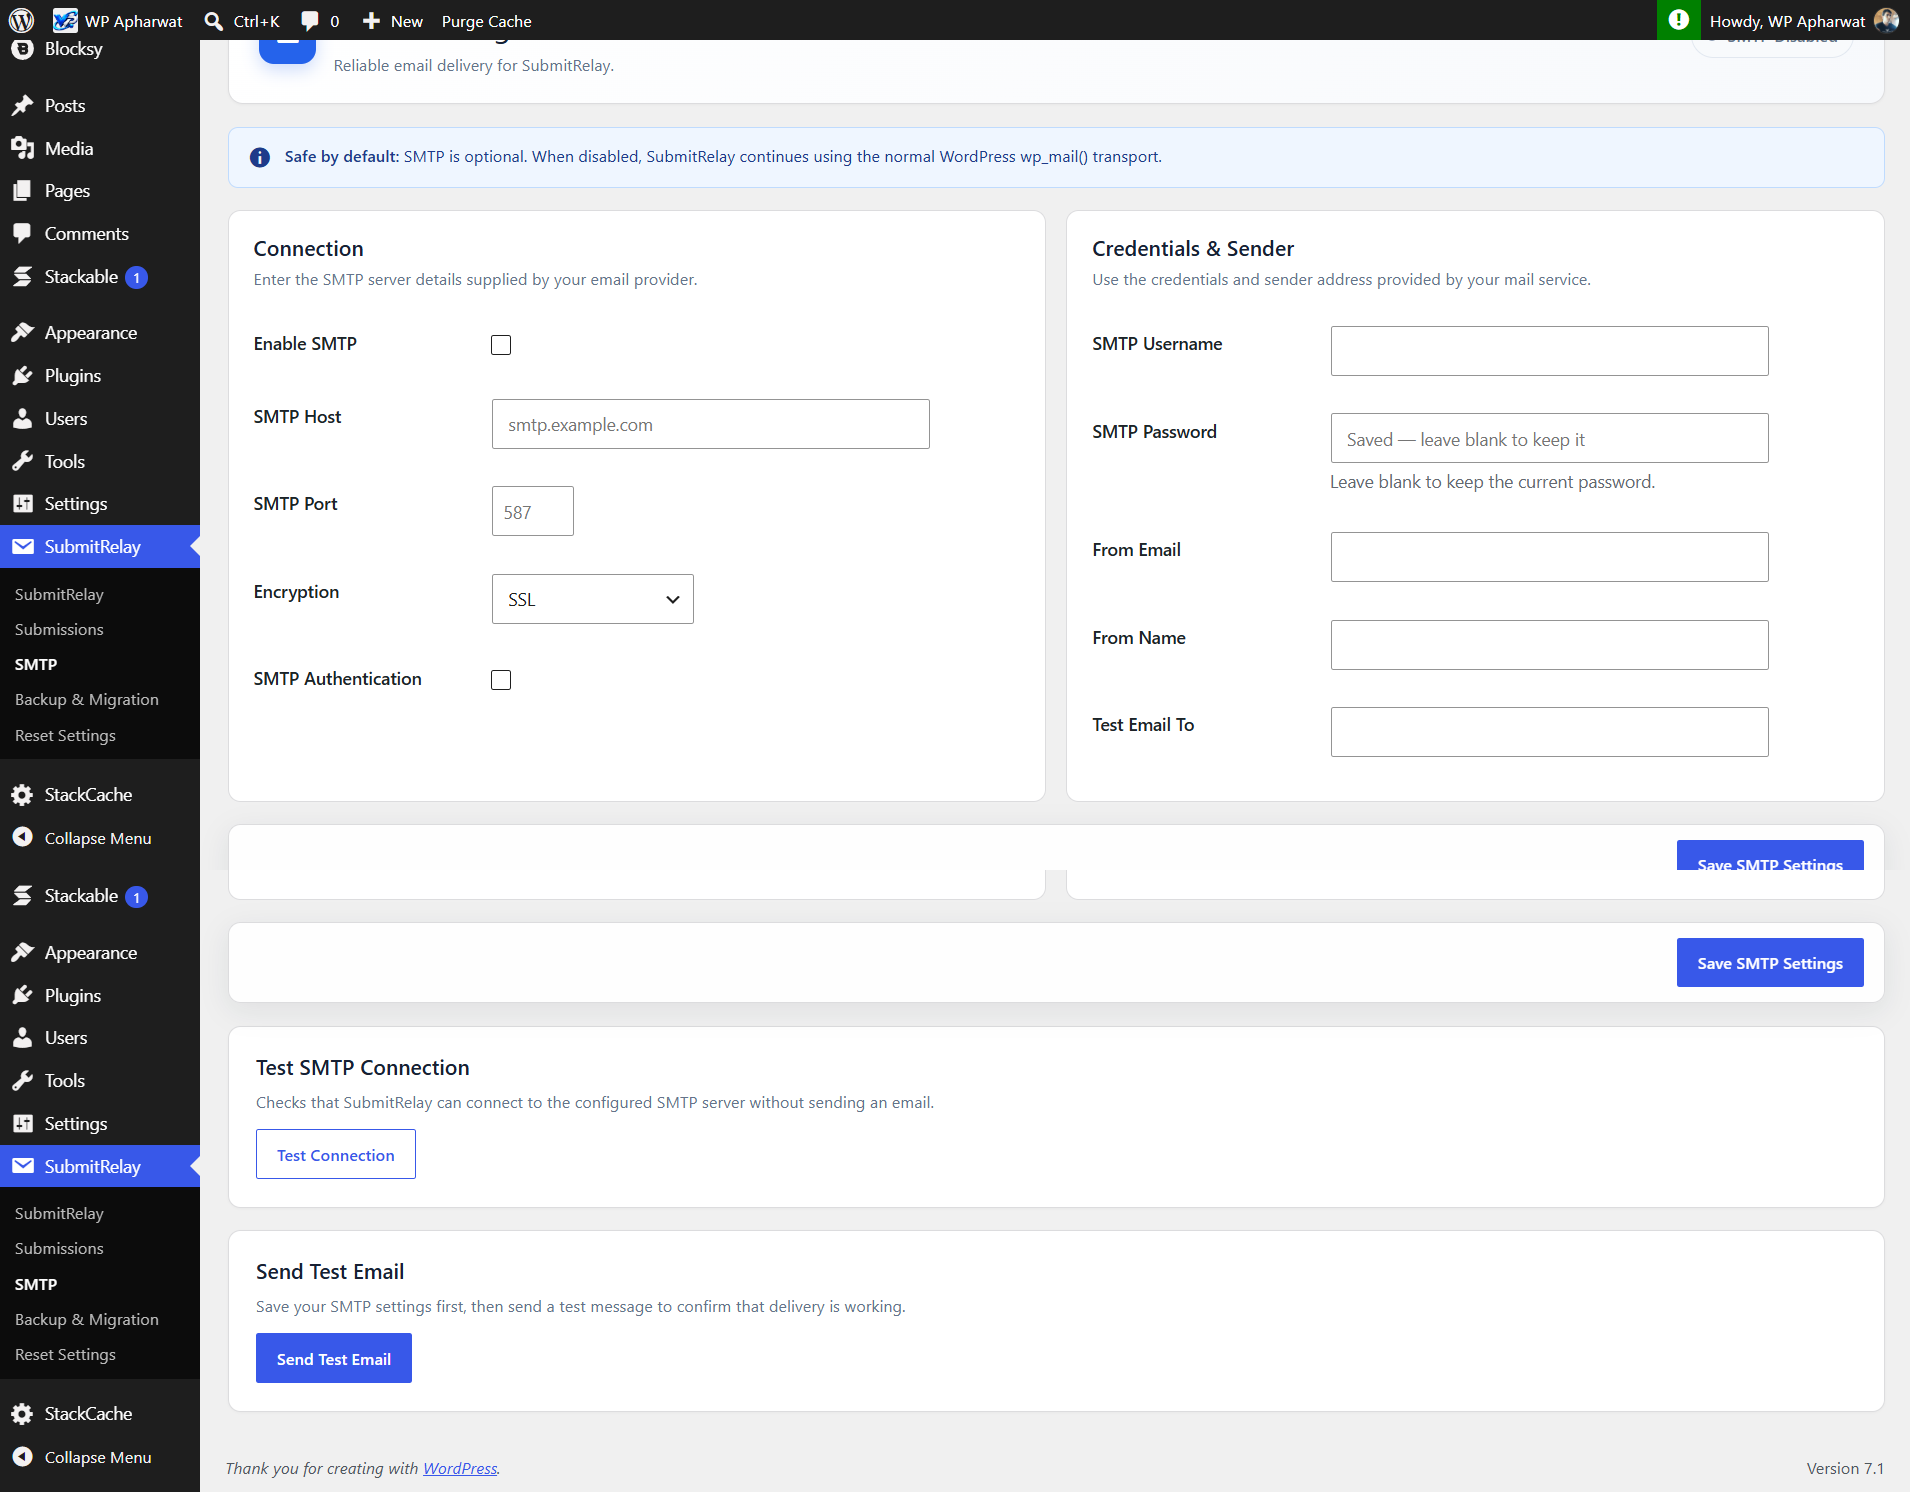Click the user avatar in admin bar

point(1886,20)
